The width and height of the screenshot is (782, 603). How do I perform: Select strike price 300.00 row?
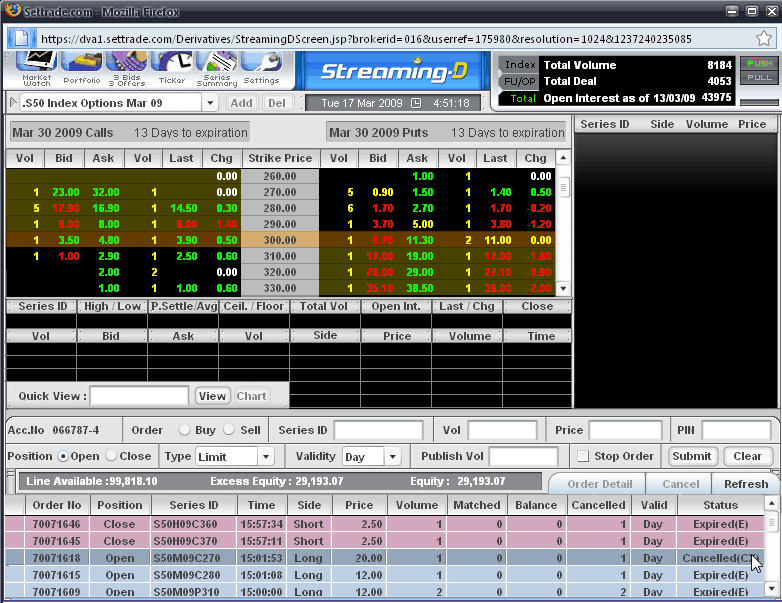280,240
